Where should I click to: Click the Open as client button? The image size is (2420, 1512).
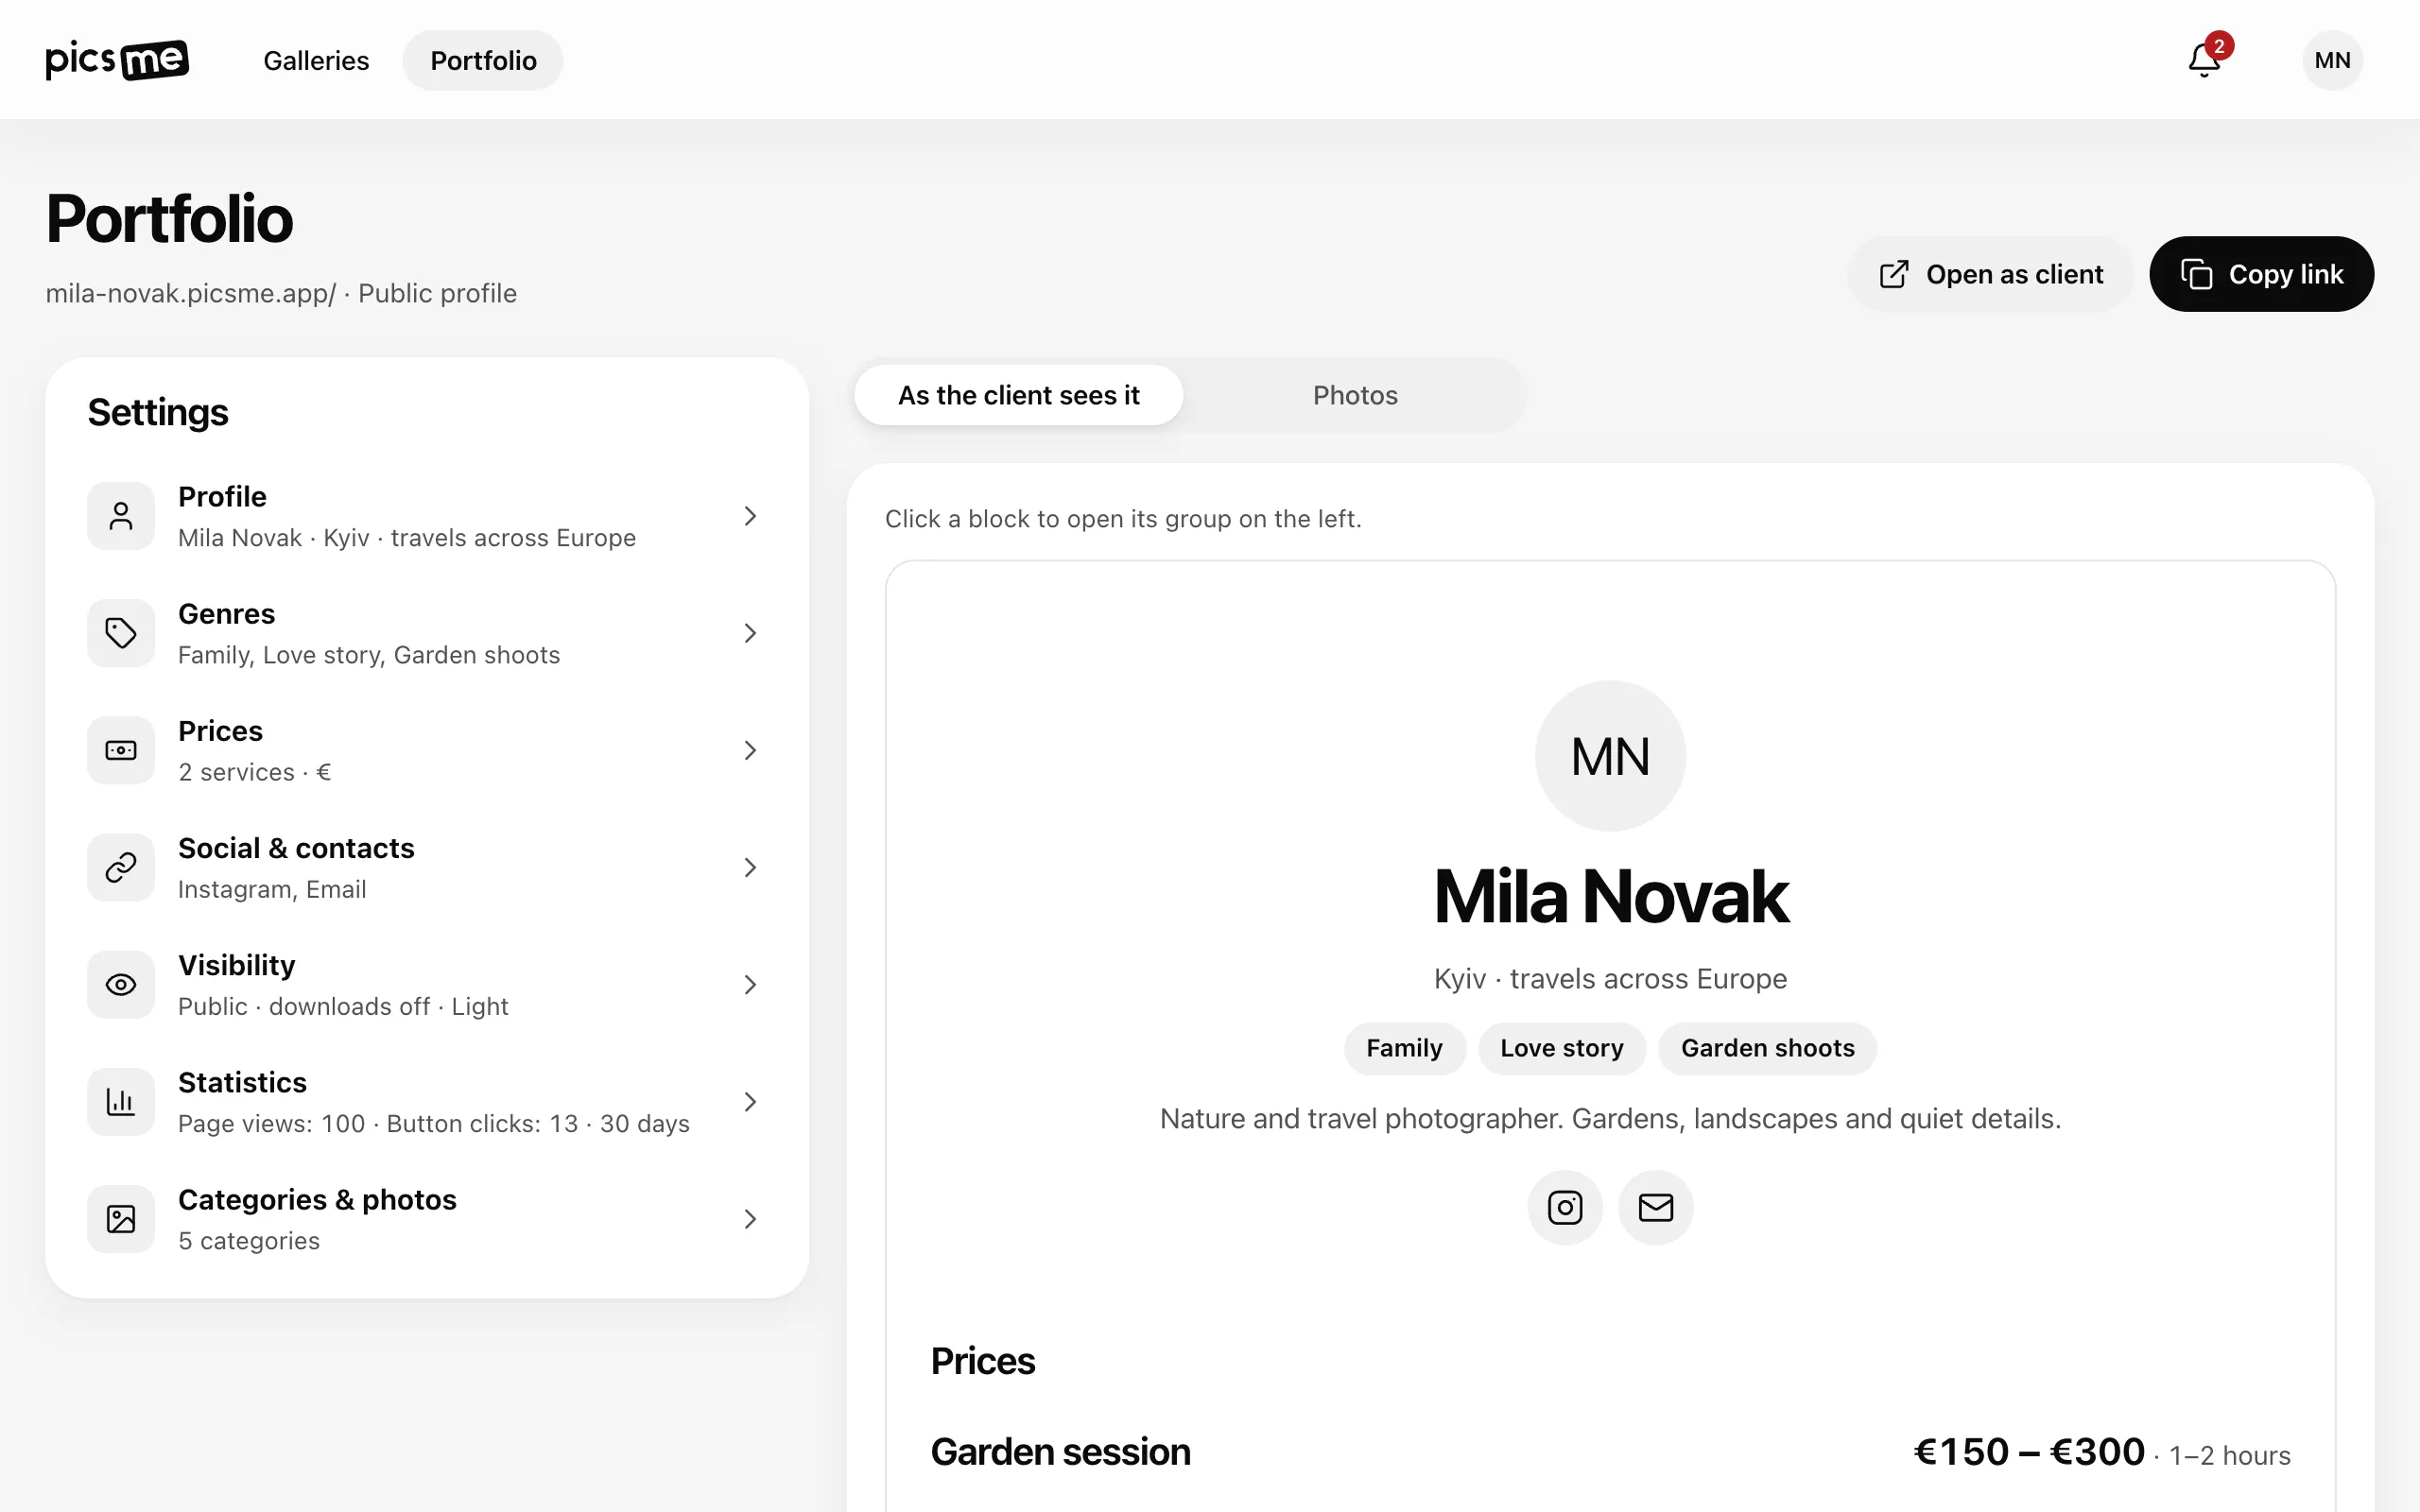1990,274
